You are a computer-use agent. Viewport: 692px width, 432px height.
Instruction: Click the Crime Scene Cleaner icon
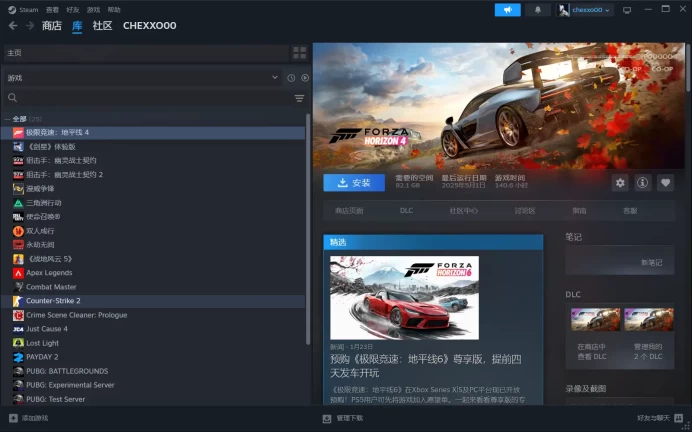[18, 315]
